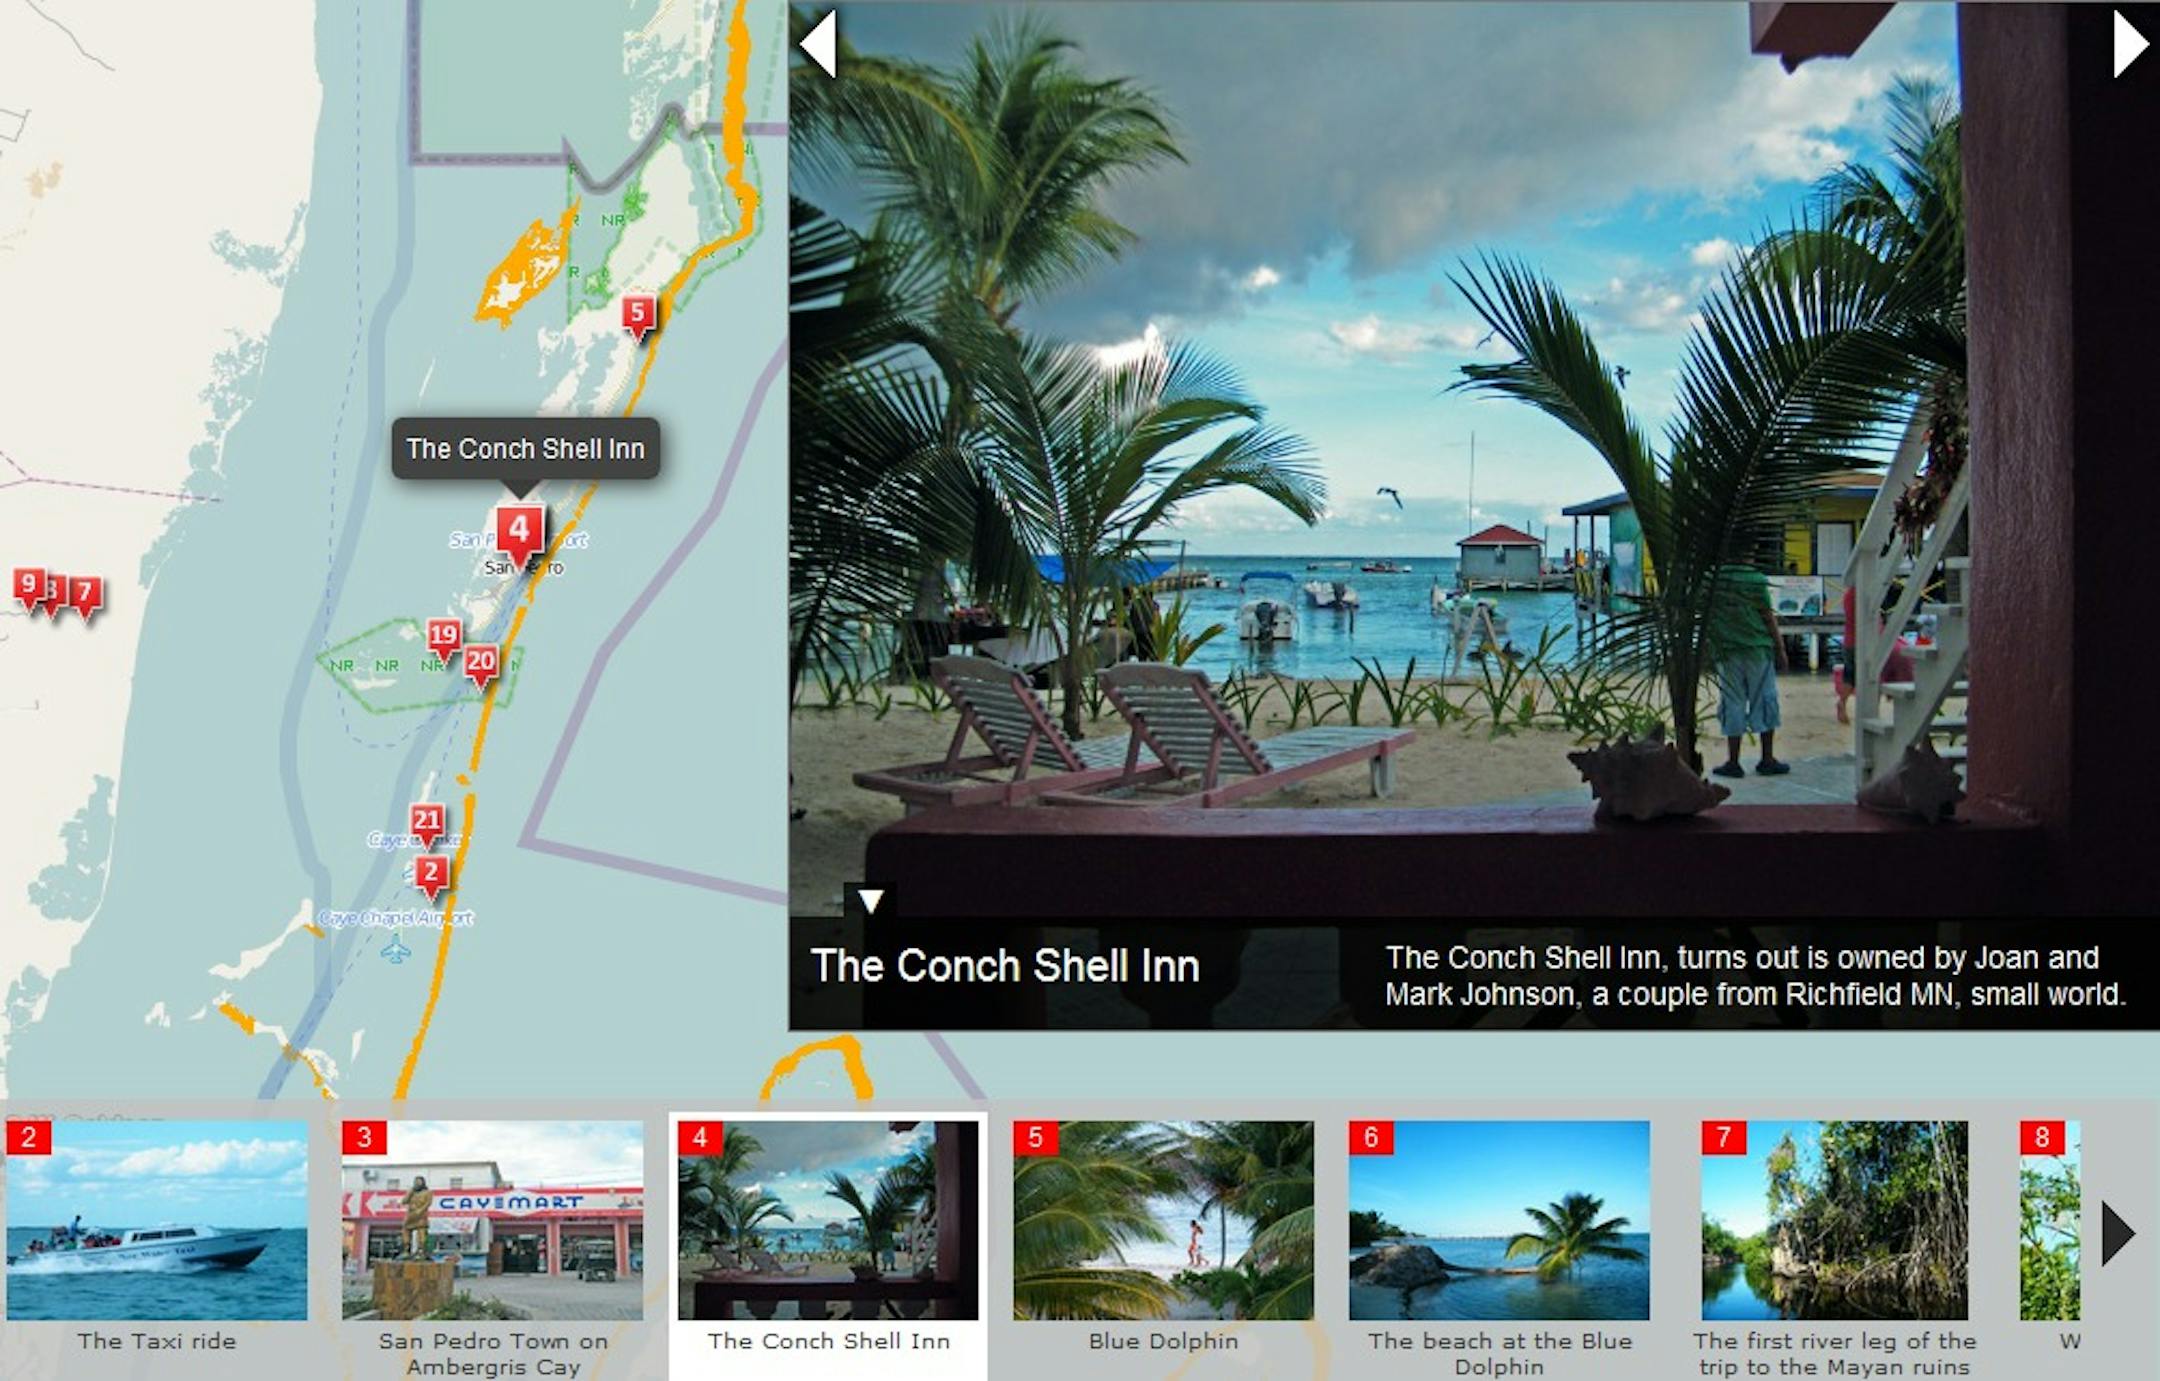The height and width of the screenshot is (1381, 2160).
Task: Choose beach at the Blue Dolphin thumbnail
Action: (x=1498, y=1220)
